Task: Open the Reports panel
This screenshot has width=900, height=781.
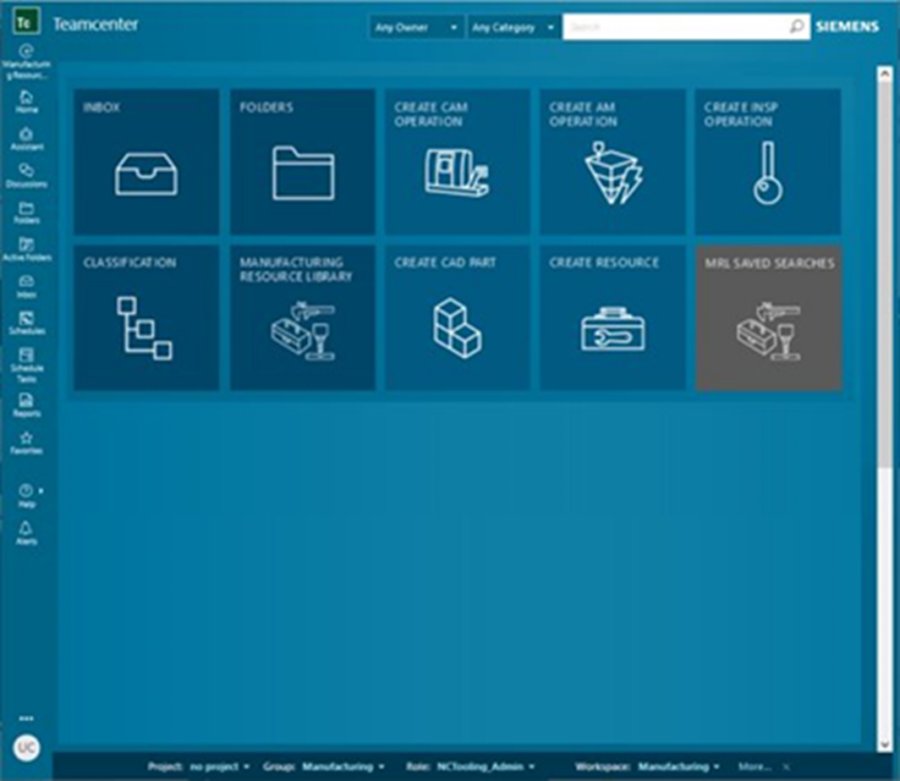Action: (x=27, y=405)
